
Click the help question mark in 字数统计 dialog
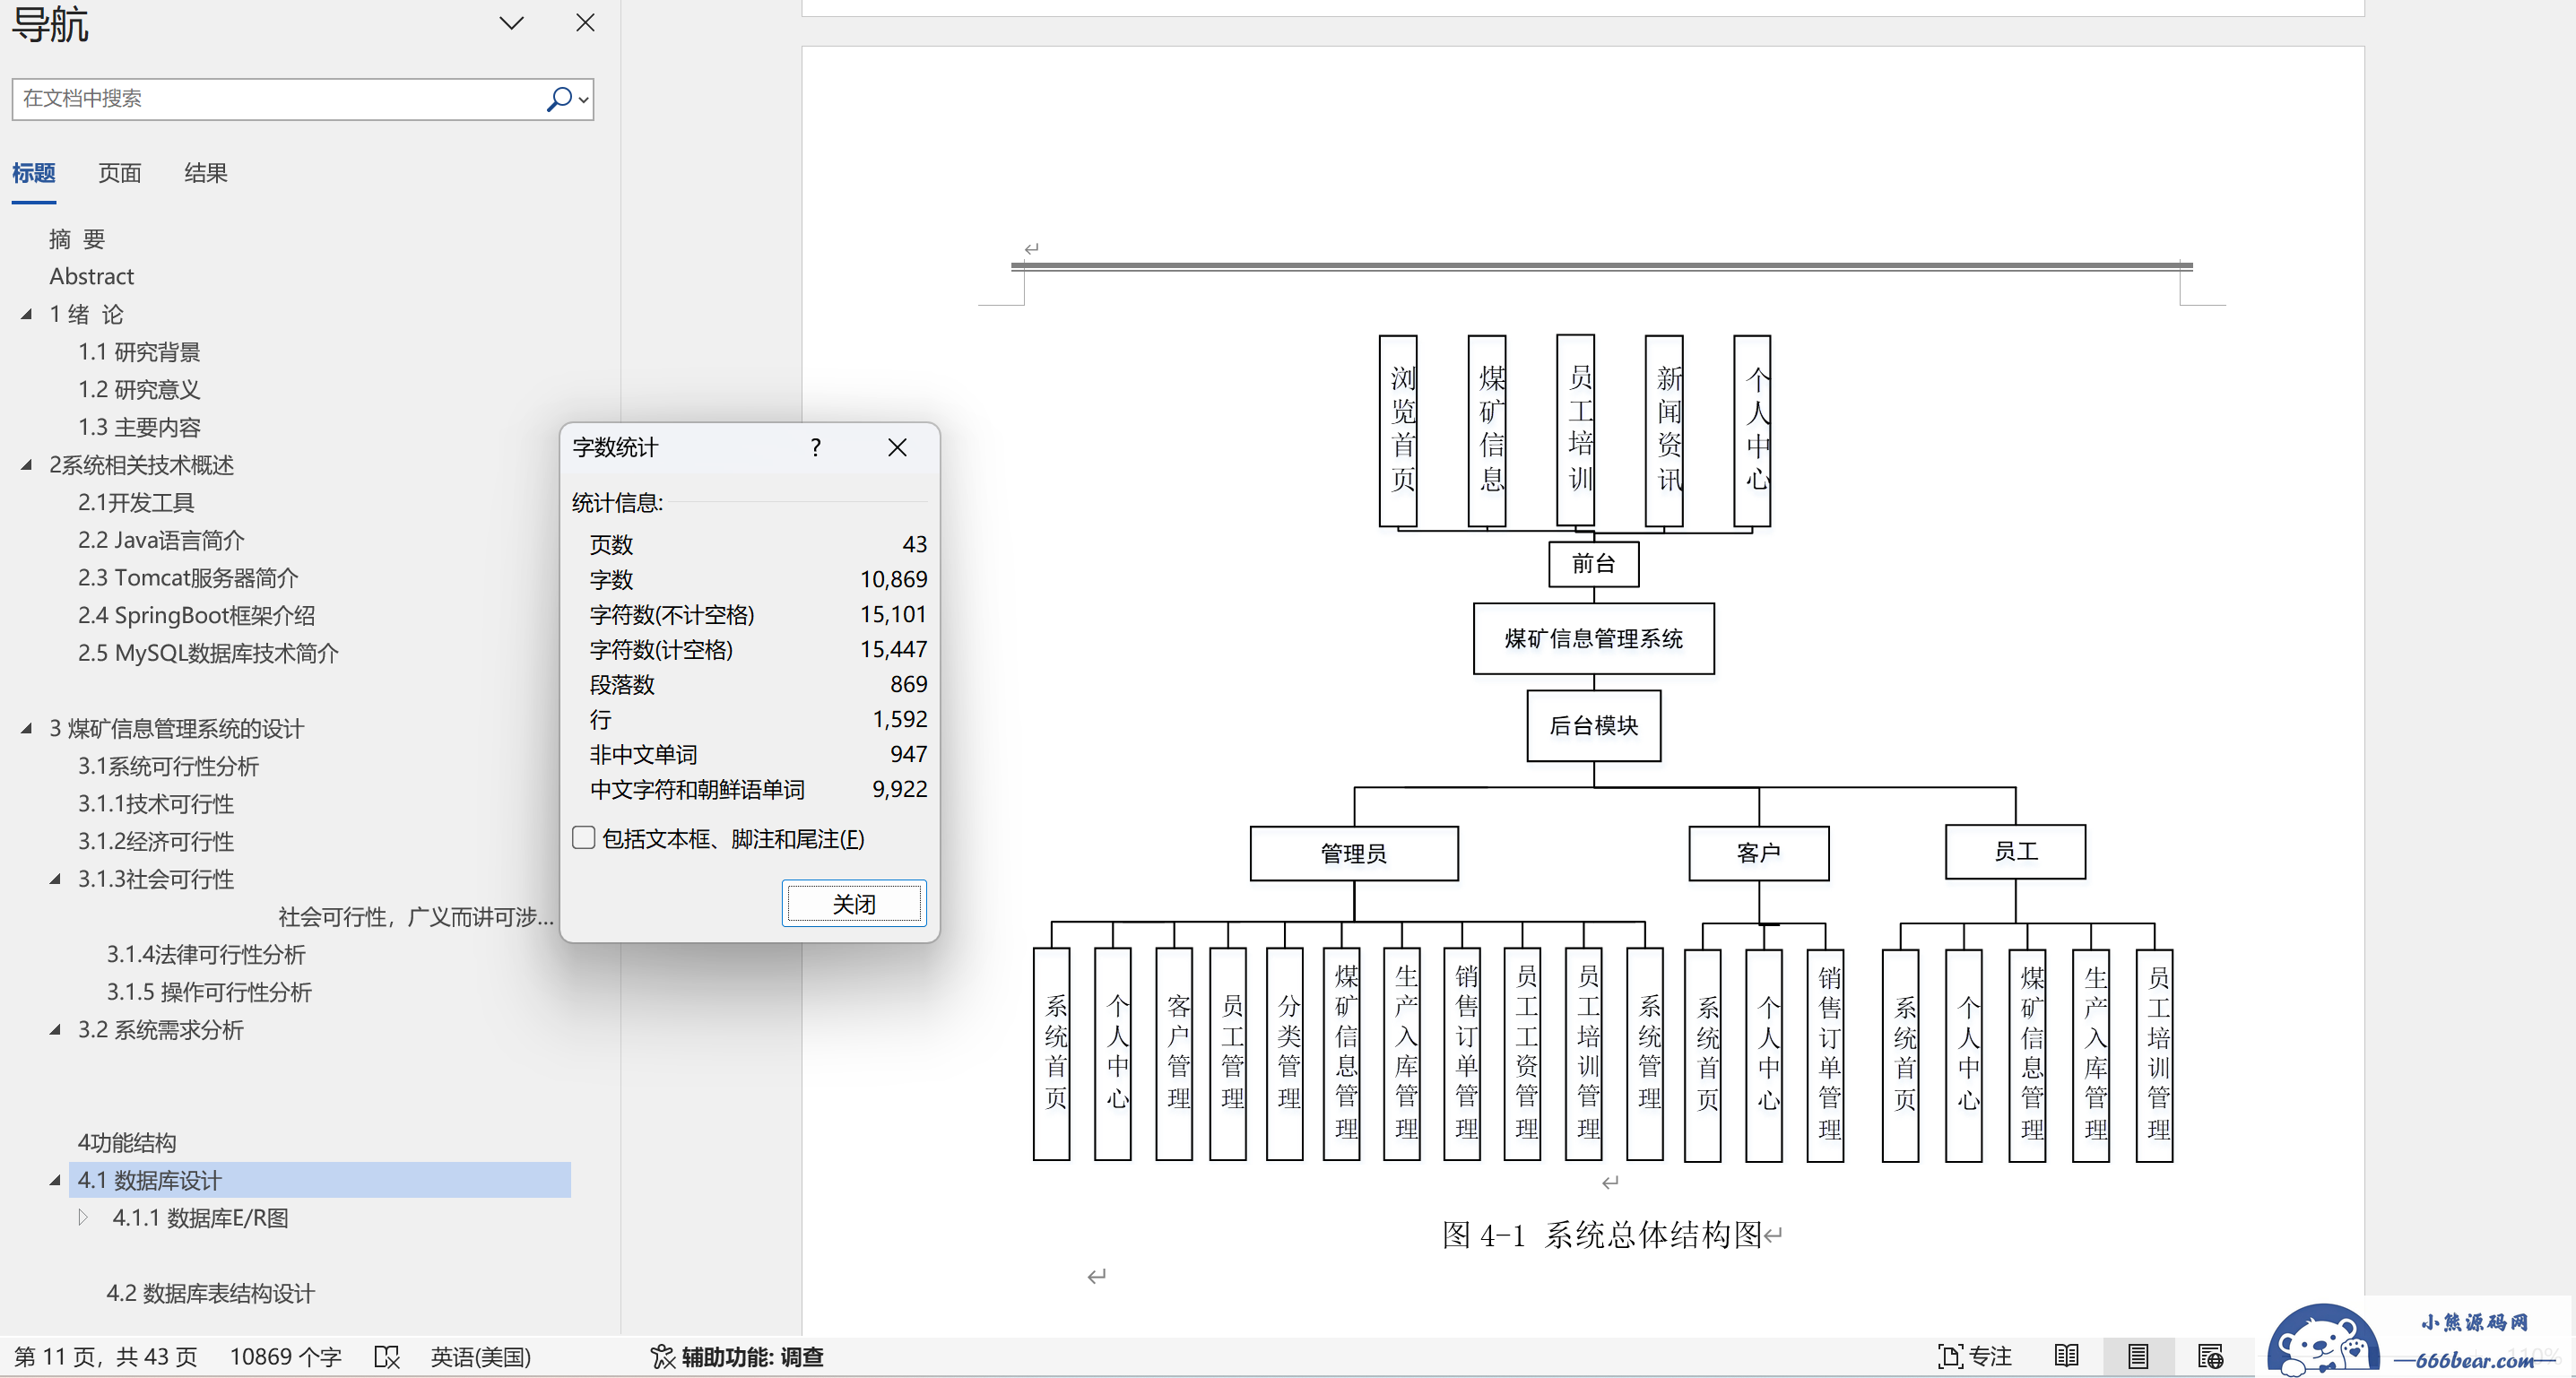click(x=816, y=447)
